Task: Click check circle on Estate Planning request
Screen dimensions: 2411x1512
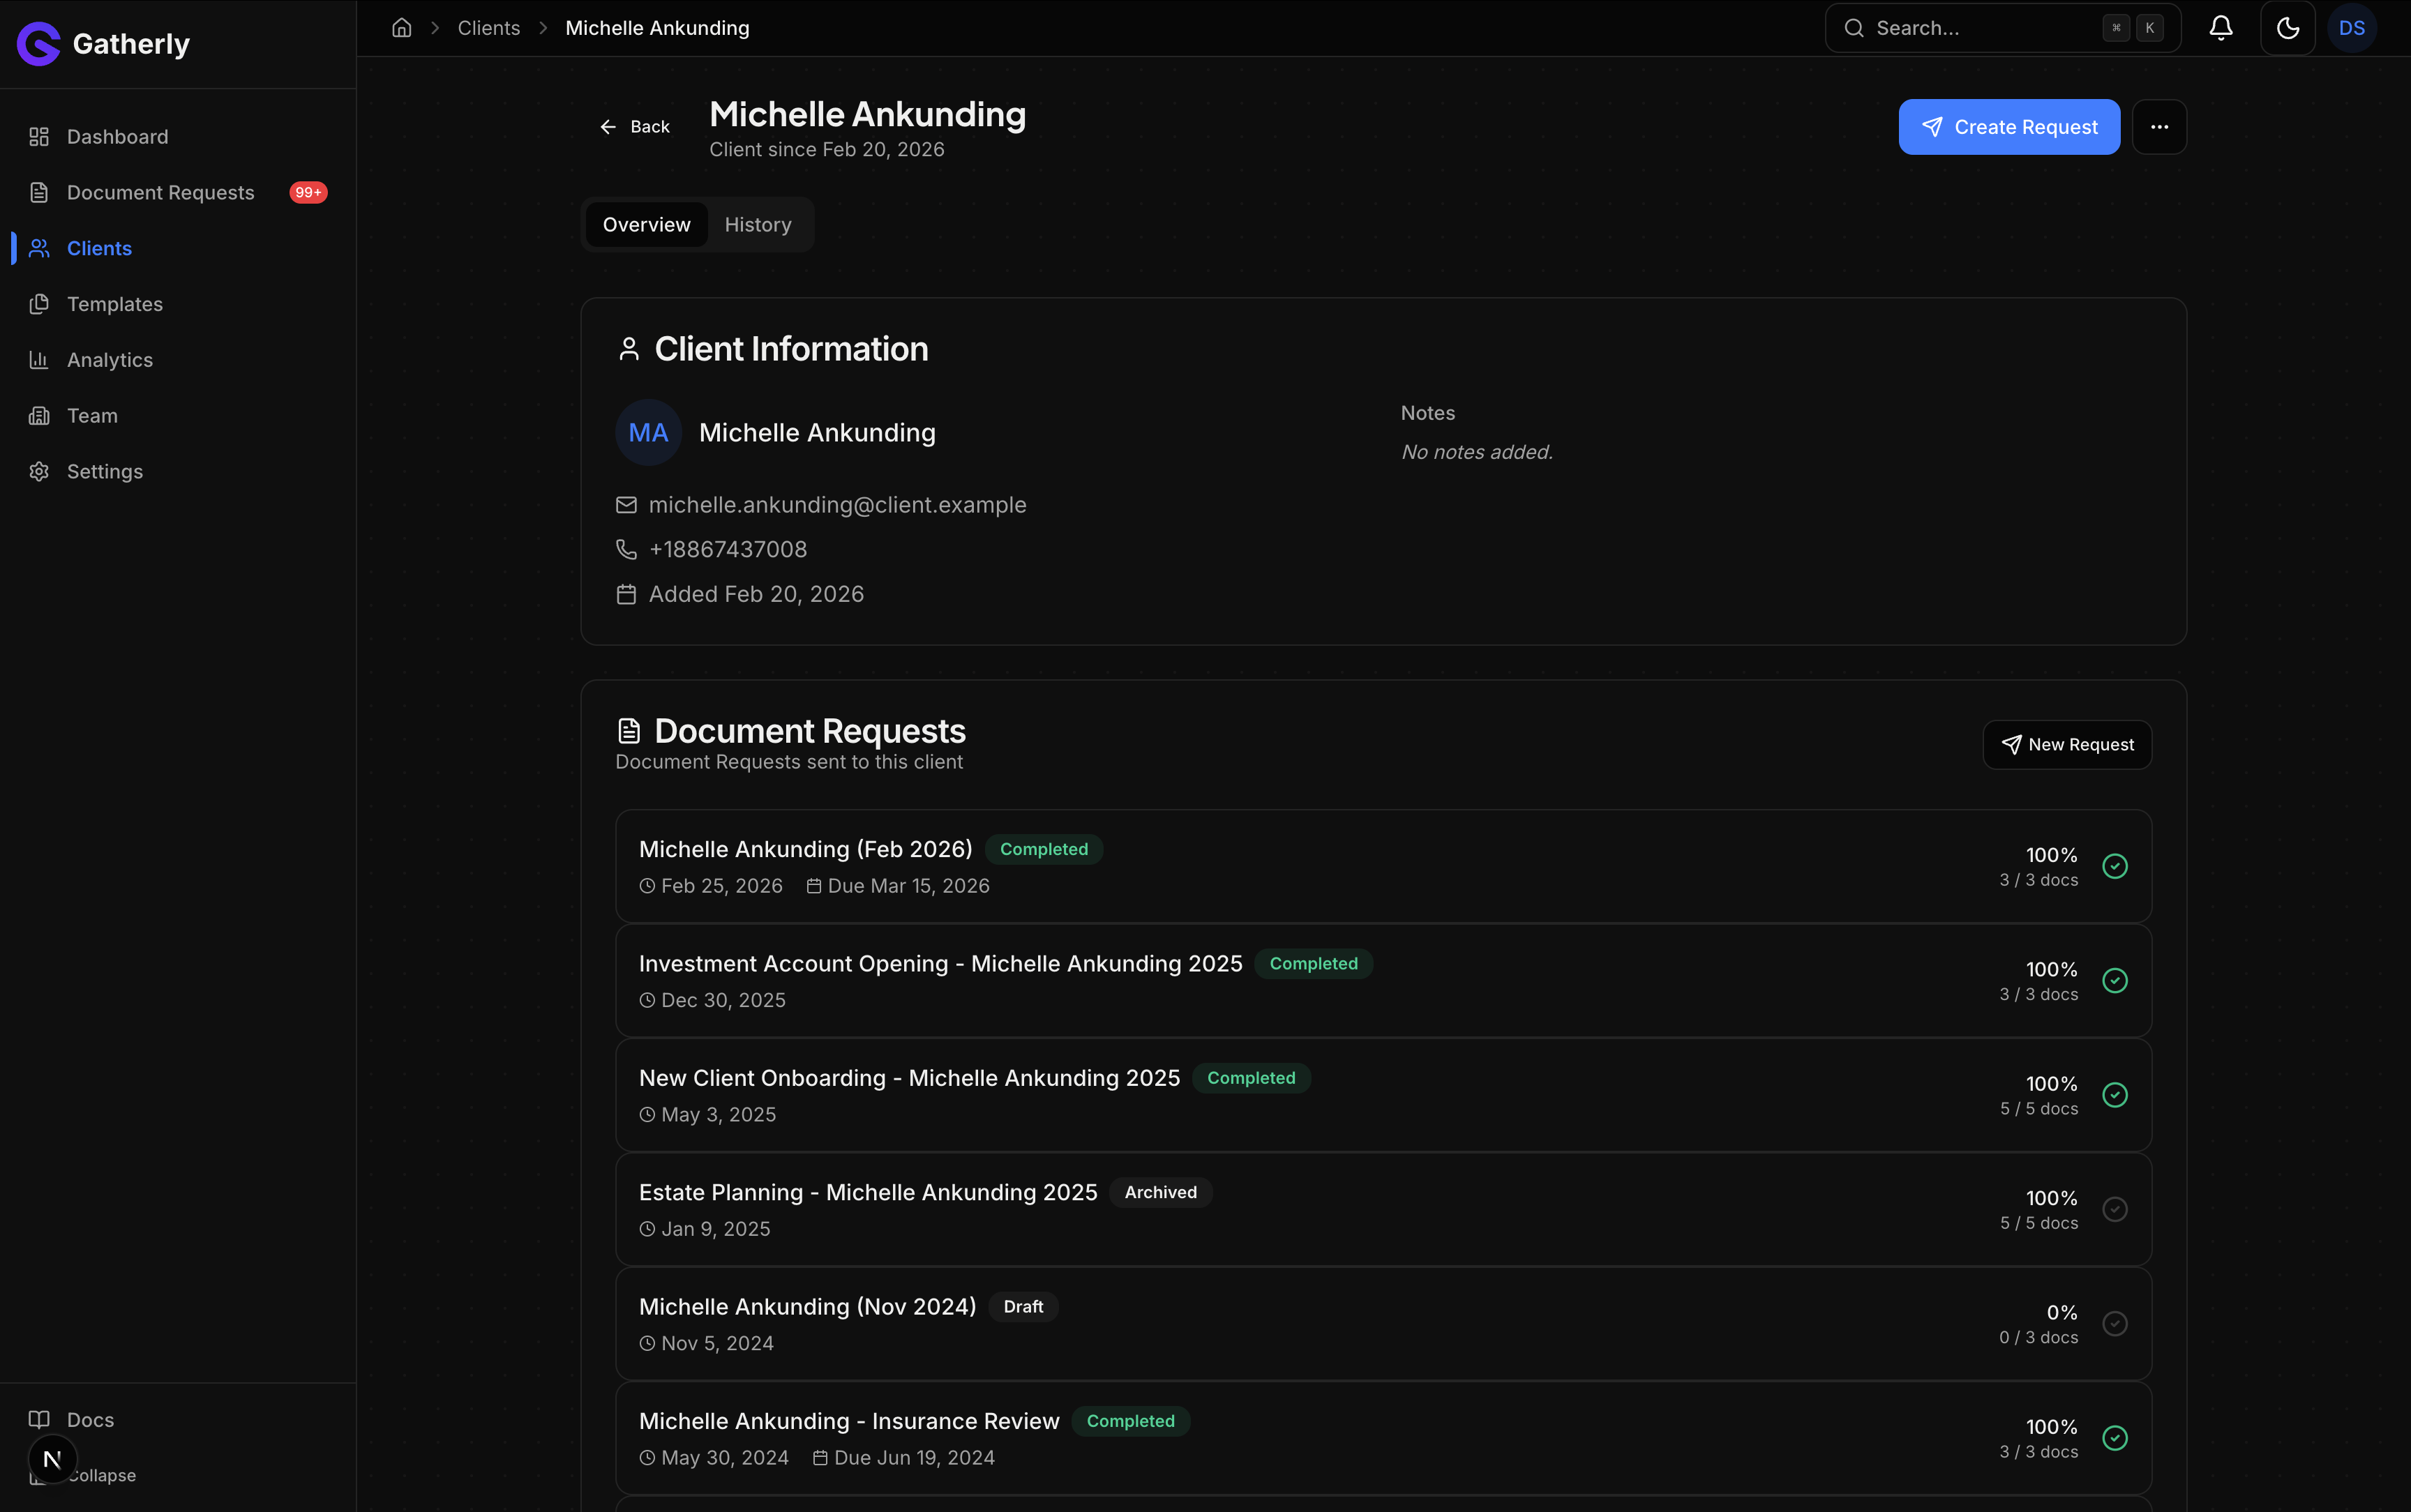Action: [2114, 1209]
